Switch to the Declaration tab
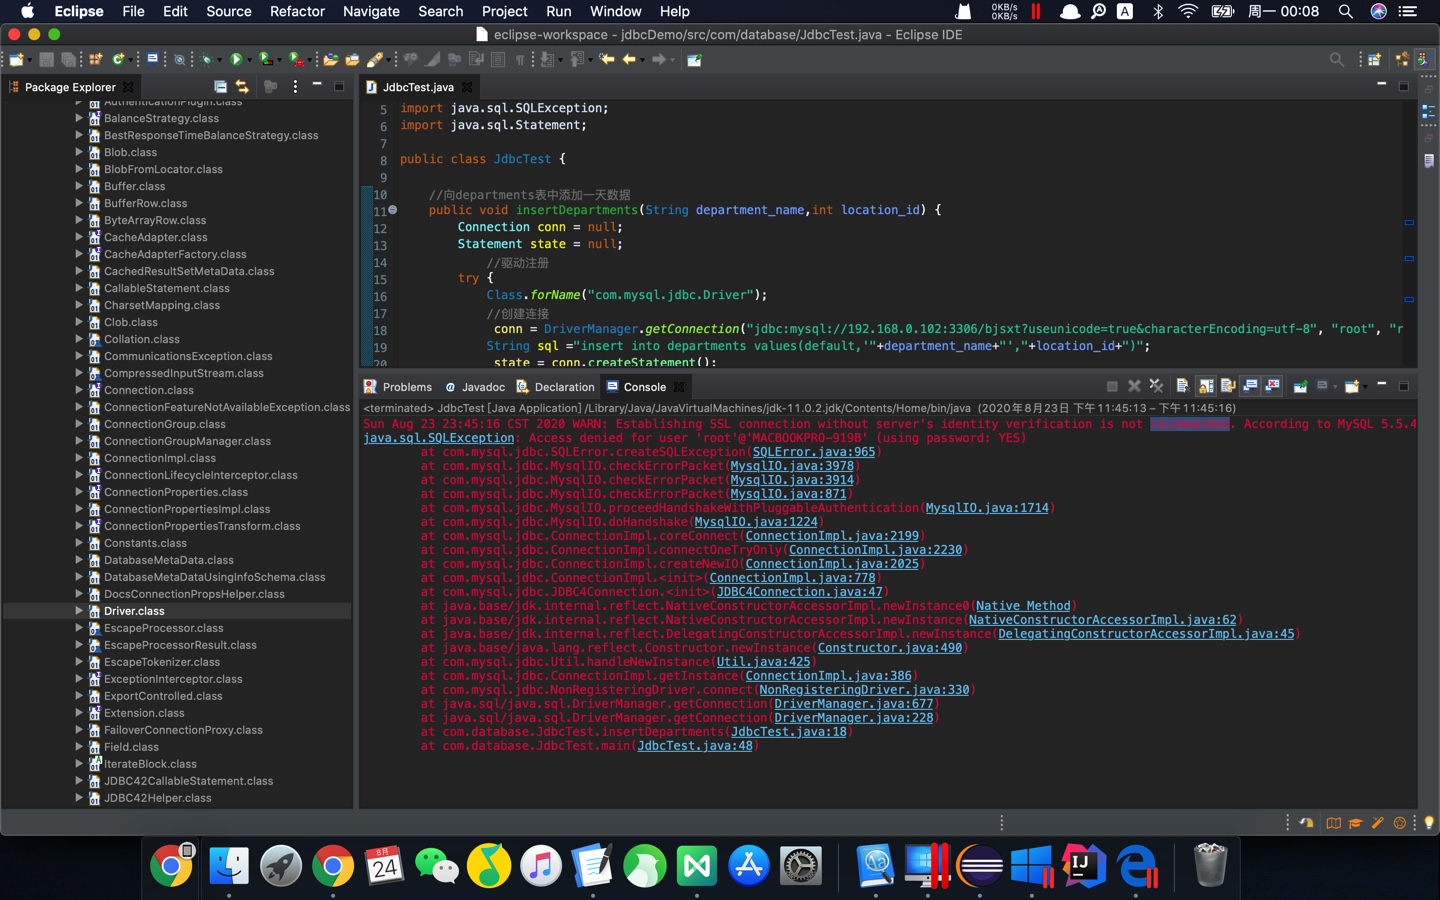This screenshot has height=900, width=1440. click(555, 387)
